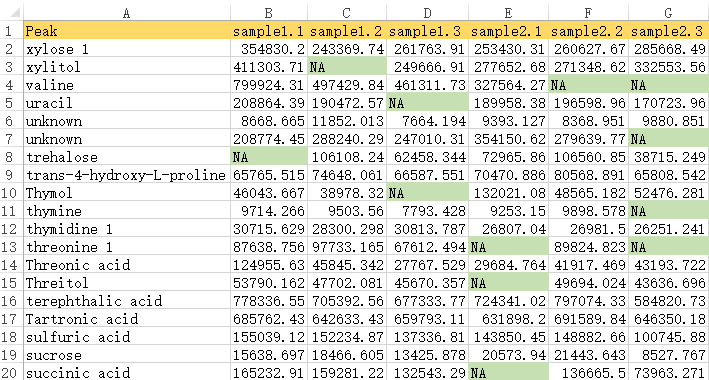The width and height of the screenshot is (709, 380).
Task: Select the terephthalic acid cell
Action: (127, 301)
